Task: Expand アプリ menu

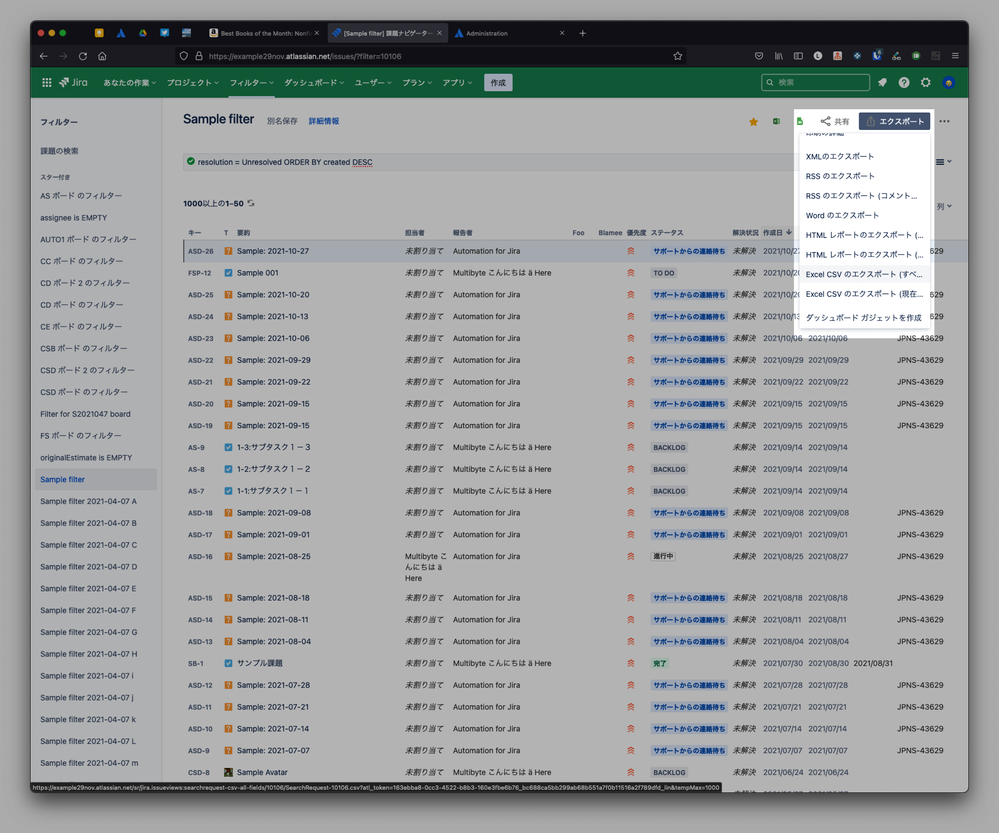Action: [x=457, y=83]
